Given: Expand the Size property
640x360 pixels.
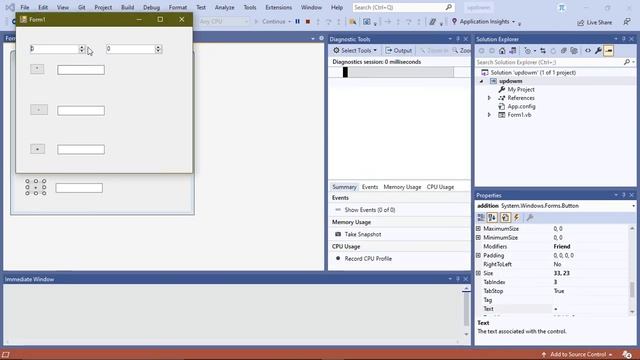Looking at the screenshot, I should (478, 273).
